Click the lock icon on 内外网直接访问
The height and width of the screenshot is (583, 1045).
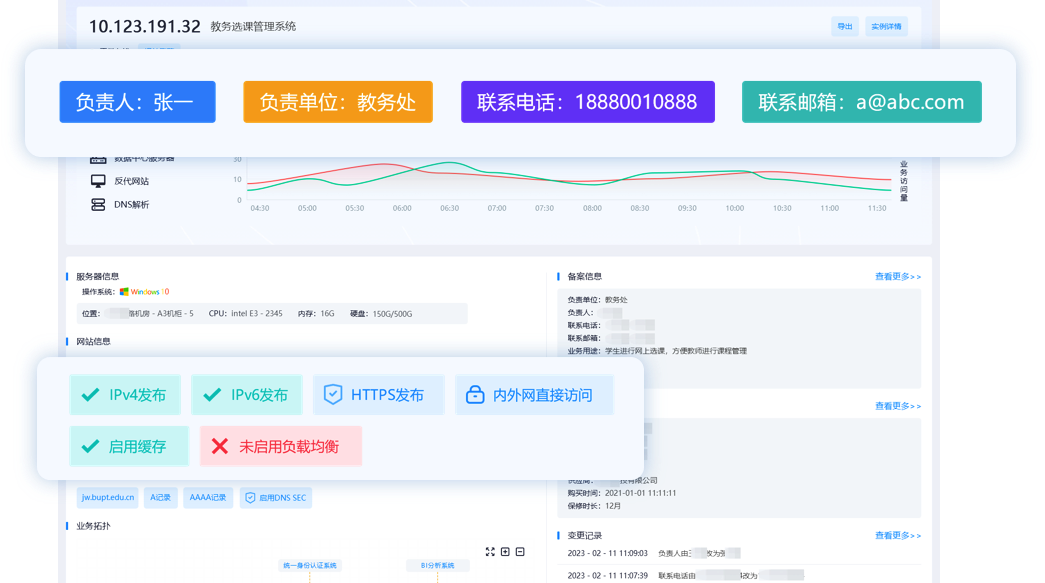tap(475, 395)
